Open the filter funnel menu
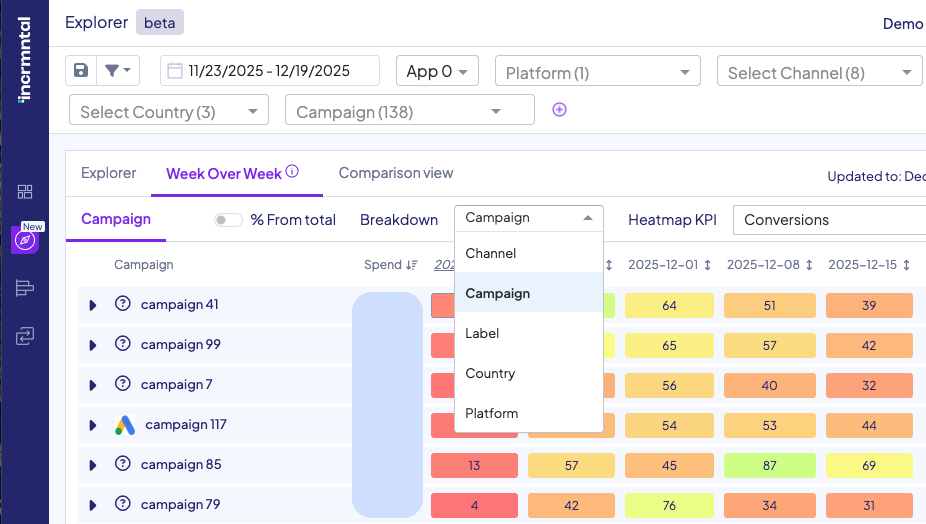The width and height of the screenshot is (926, 524). click(x=118, y=71)
